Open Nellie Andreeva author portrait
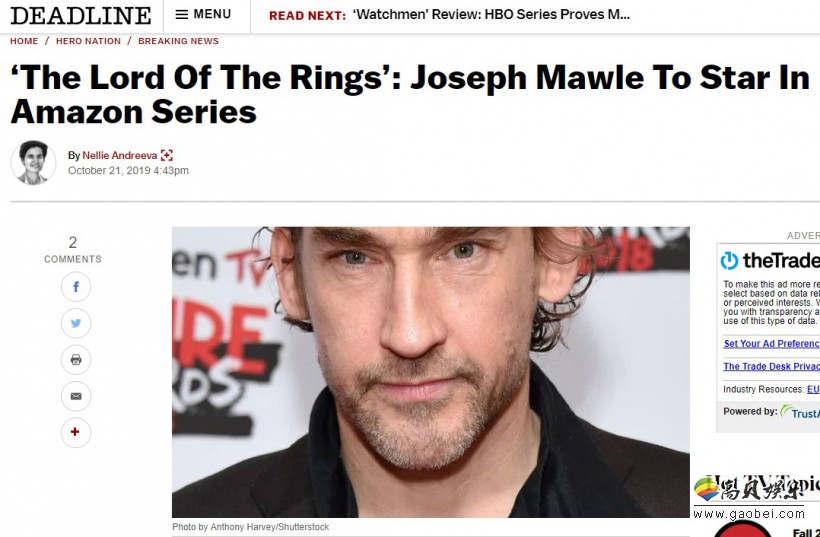This screenshot has width=820, height=537. click(x=33, y=163)
